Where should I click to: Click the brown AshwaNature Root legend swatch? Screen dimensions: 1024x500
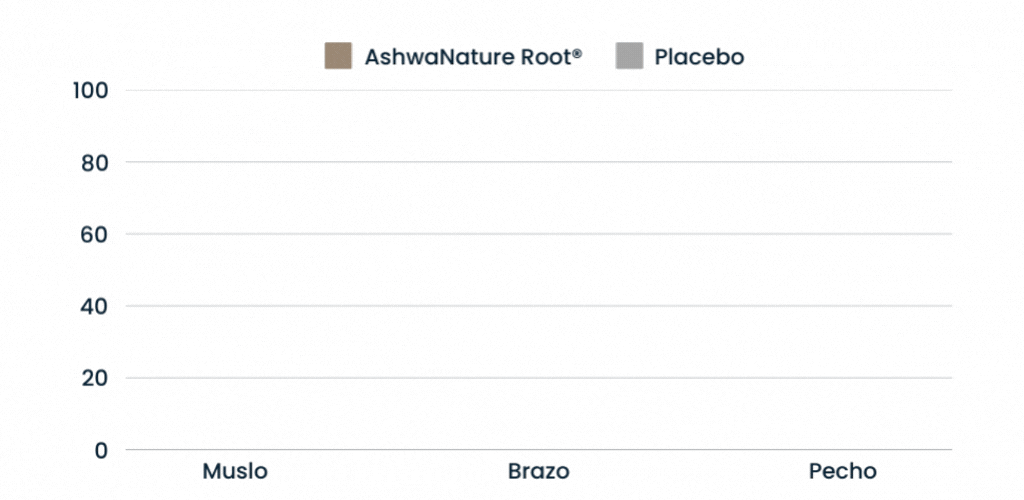click(338, 56)
